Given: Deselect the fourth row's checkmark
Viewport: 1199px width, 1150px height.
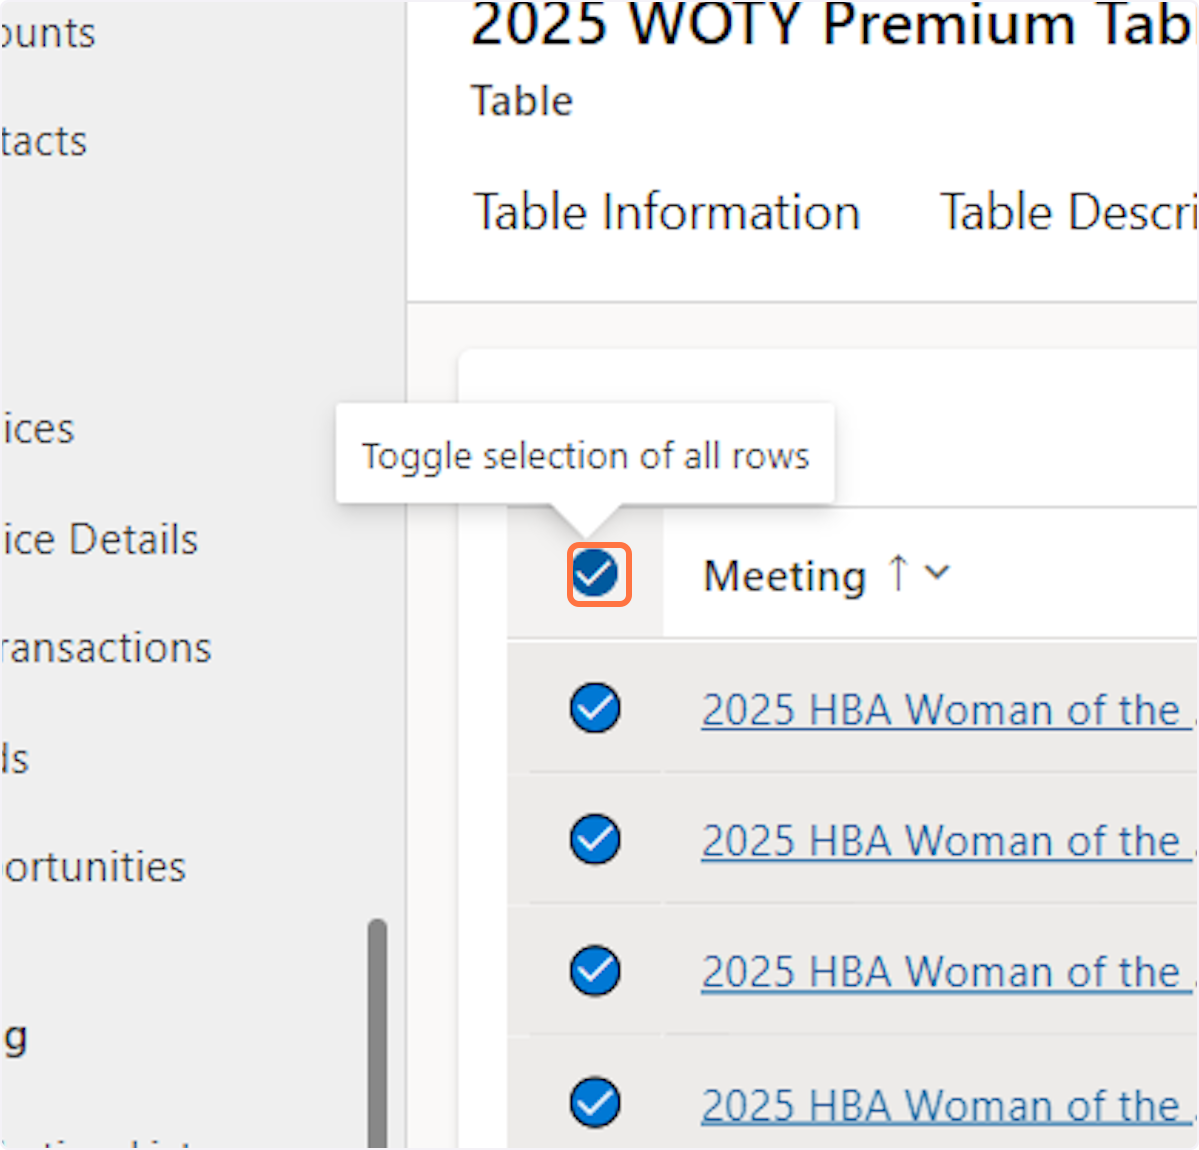Looking at the screenshot, I should coord(596,1103).
